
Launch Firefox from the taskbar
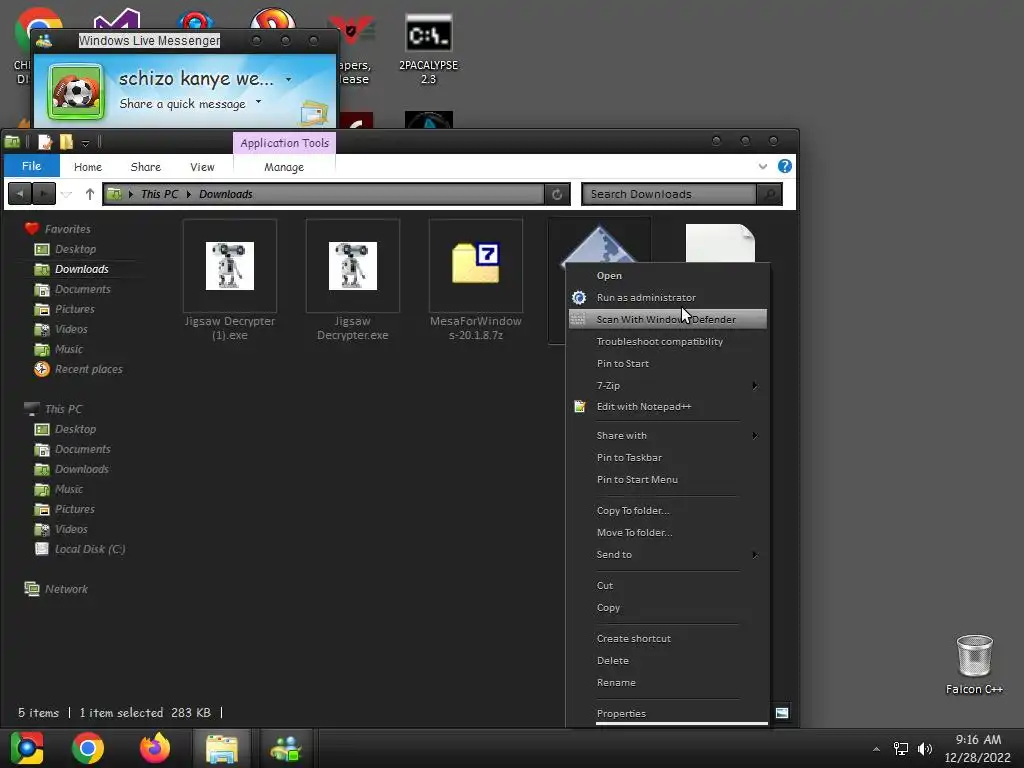click(155, 748)
